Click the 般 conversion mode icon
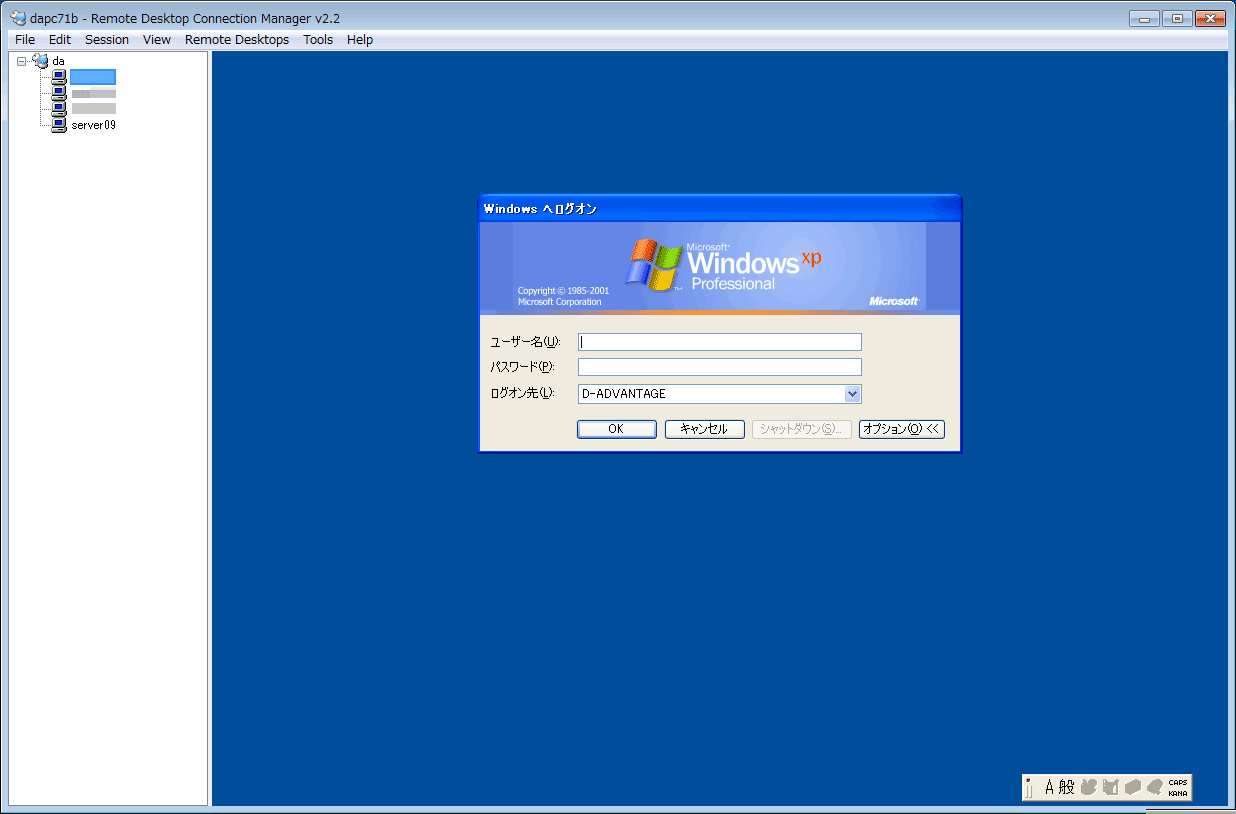Viewport: 1236px width, 814px height. tap(1066, 787)
